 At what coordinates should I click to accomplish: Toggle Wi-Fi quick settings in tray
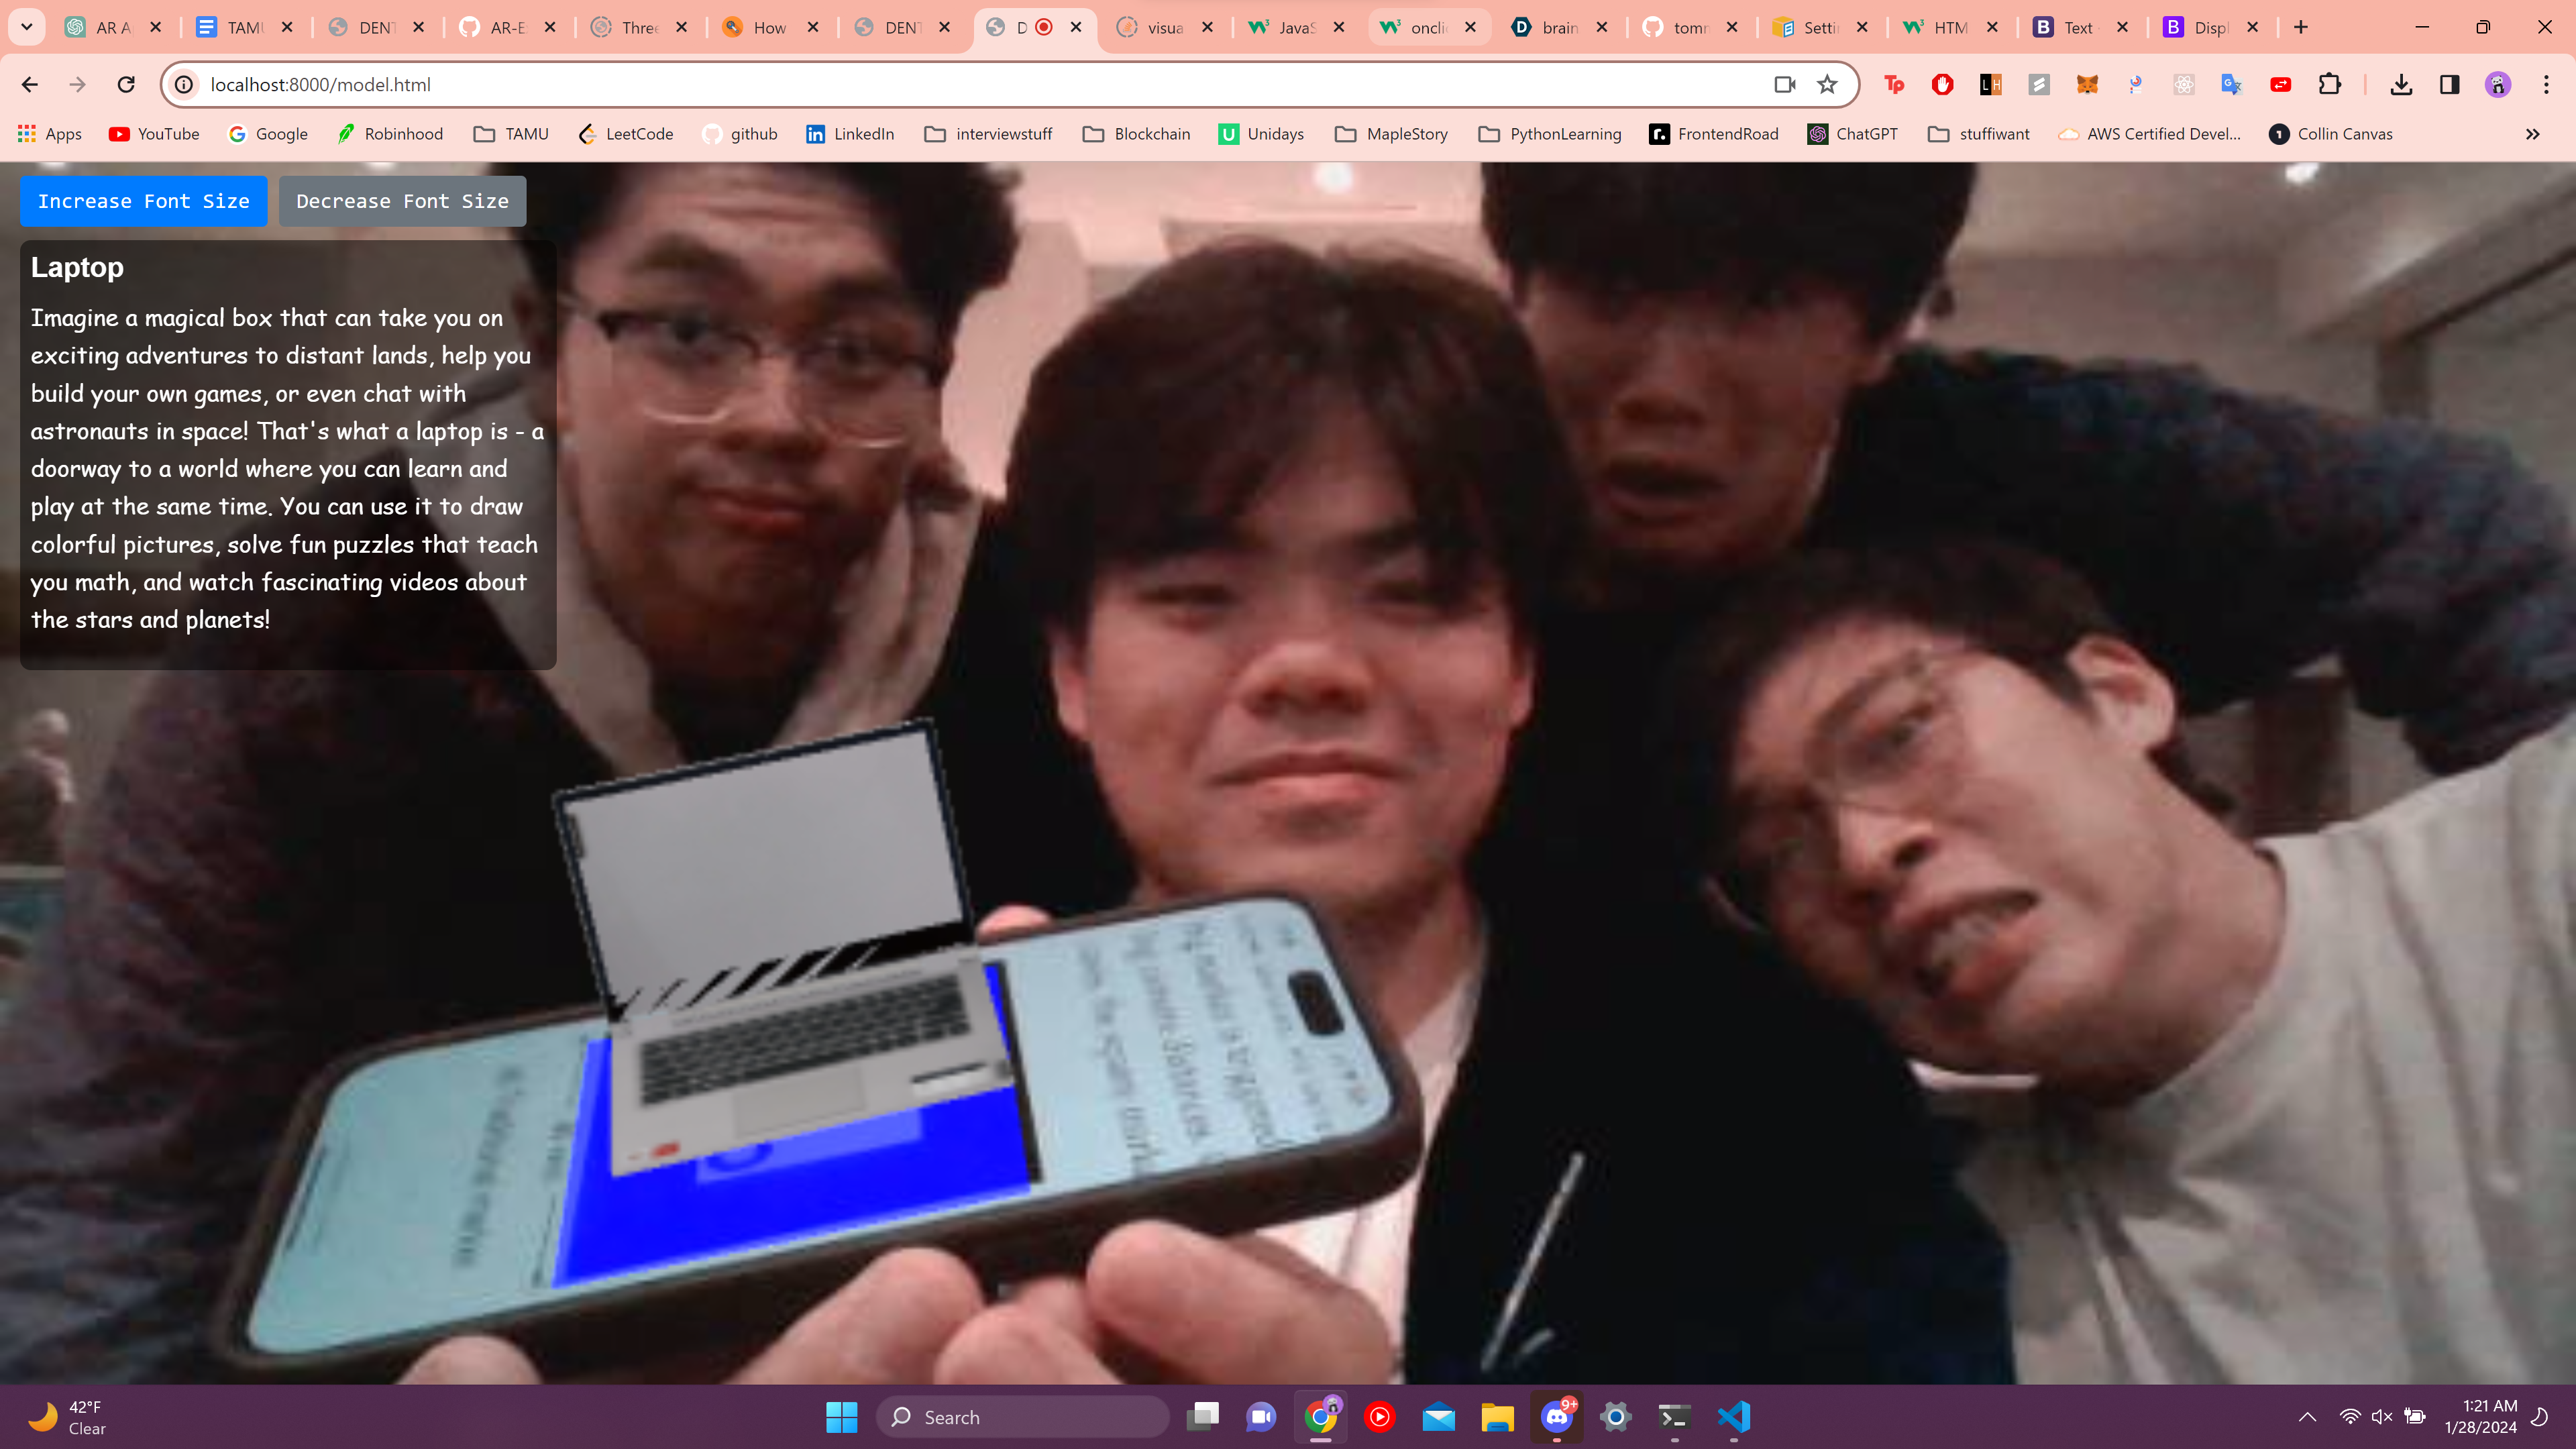(x=2350, y=1416)
